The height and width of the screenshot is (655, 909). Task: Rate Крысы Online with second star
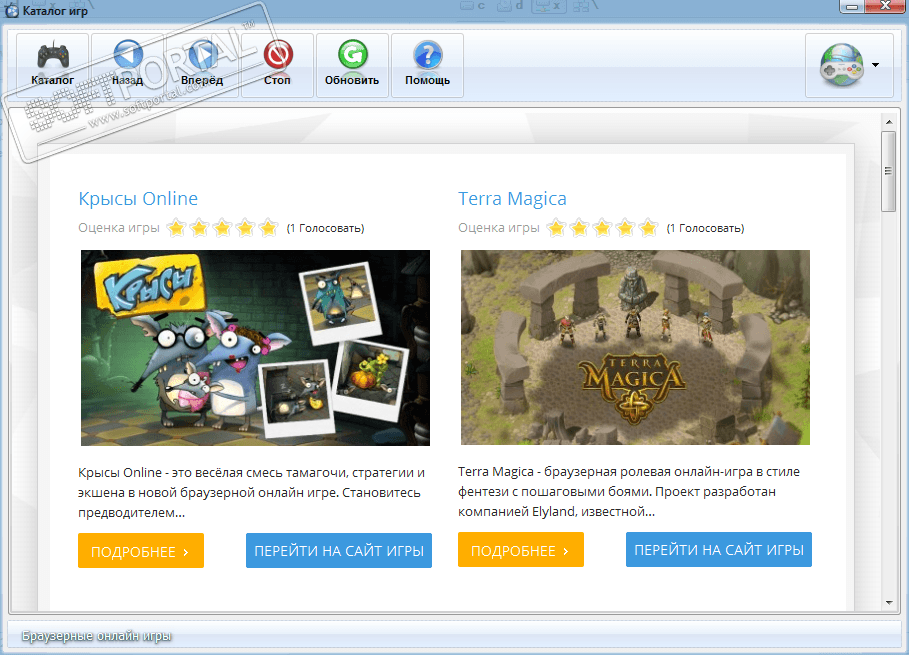(199, 228)
